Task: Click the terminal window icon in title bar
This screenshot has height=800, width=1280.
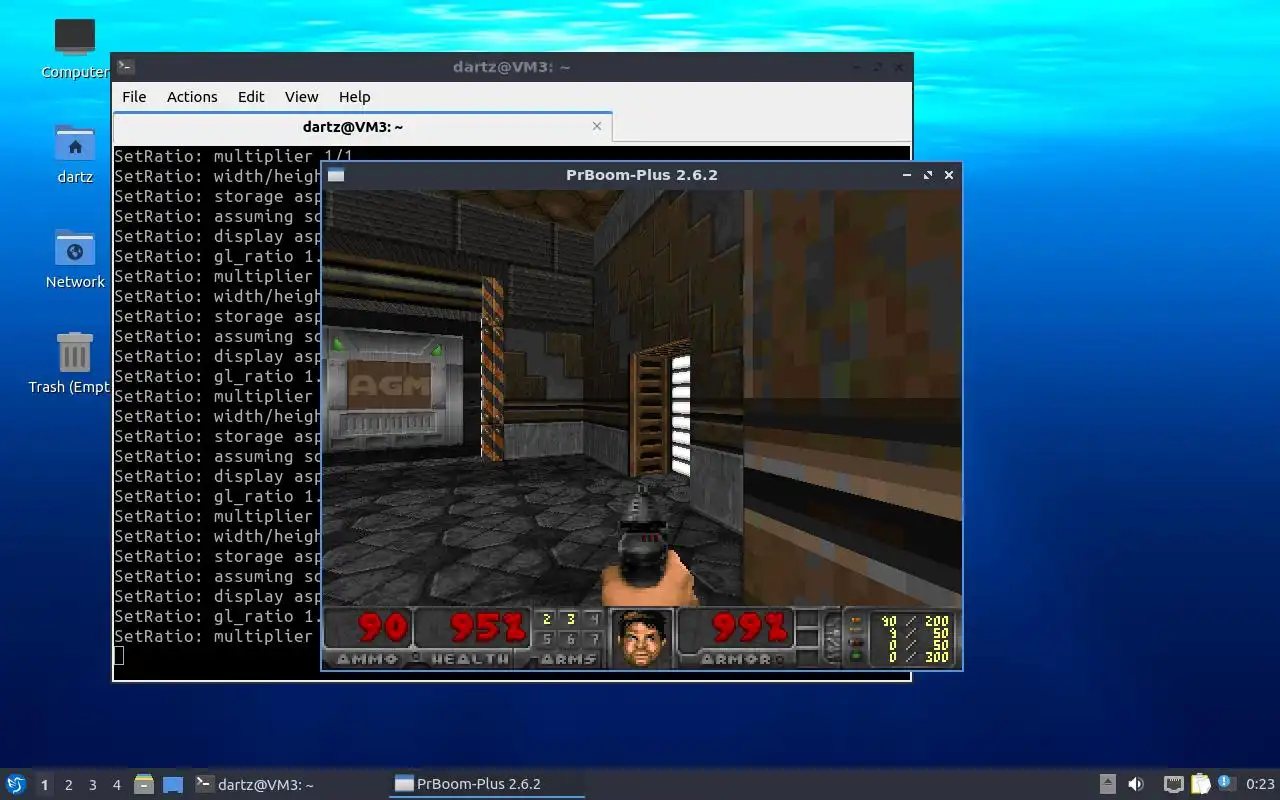Action: tap(125, 67)
